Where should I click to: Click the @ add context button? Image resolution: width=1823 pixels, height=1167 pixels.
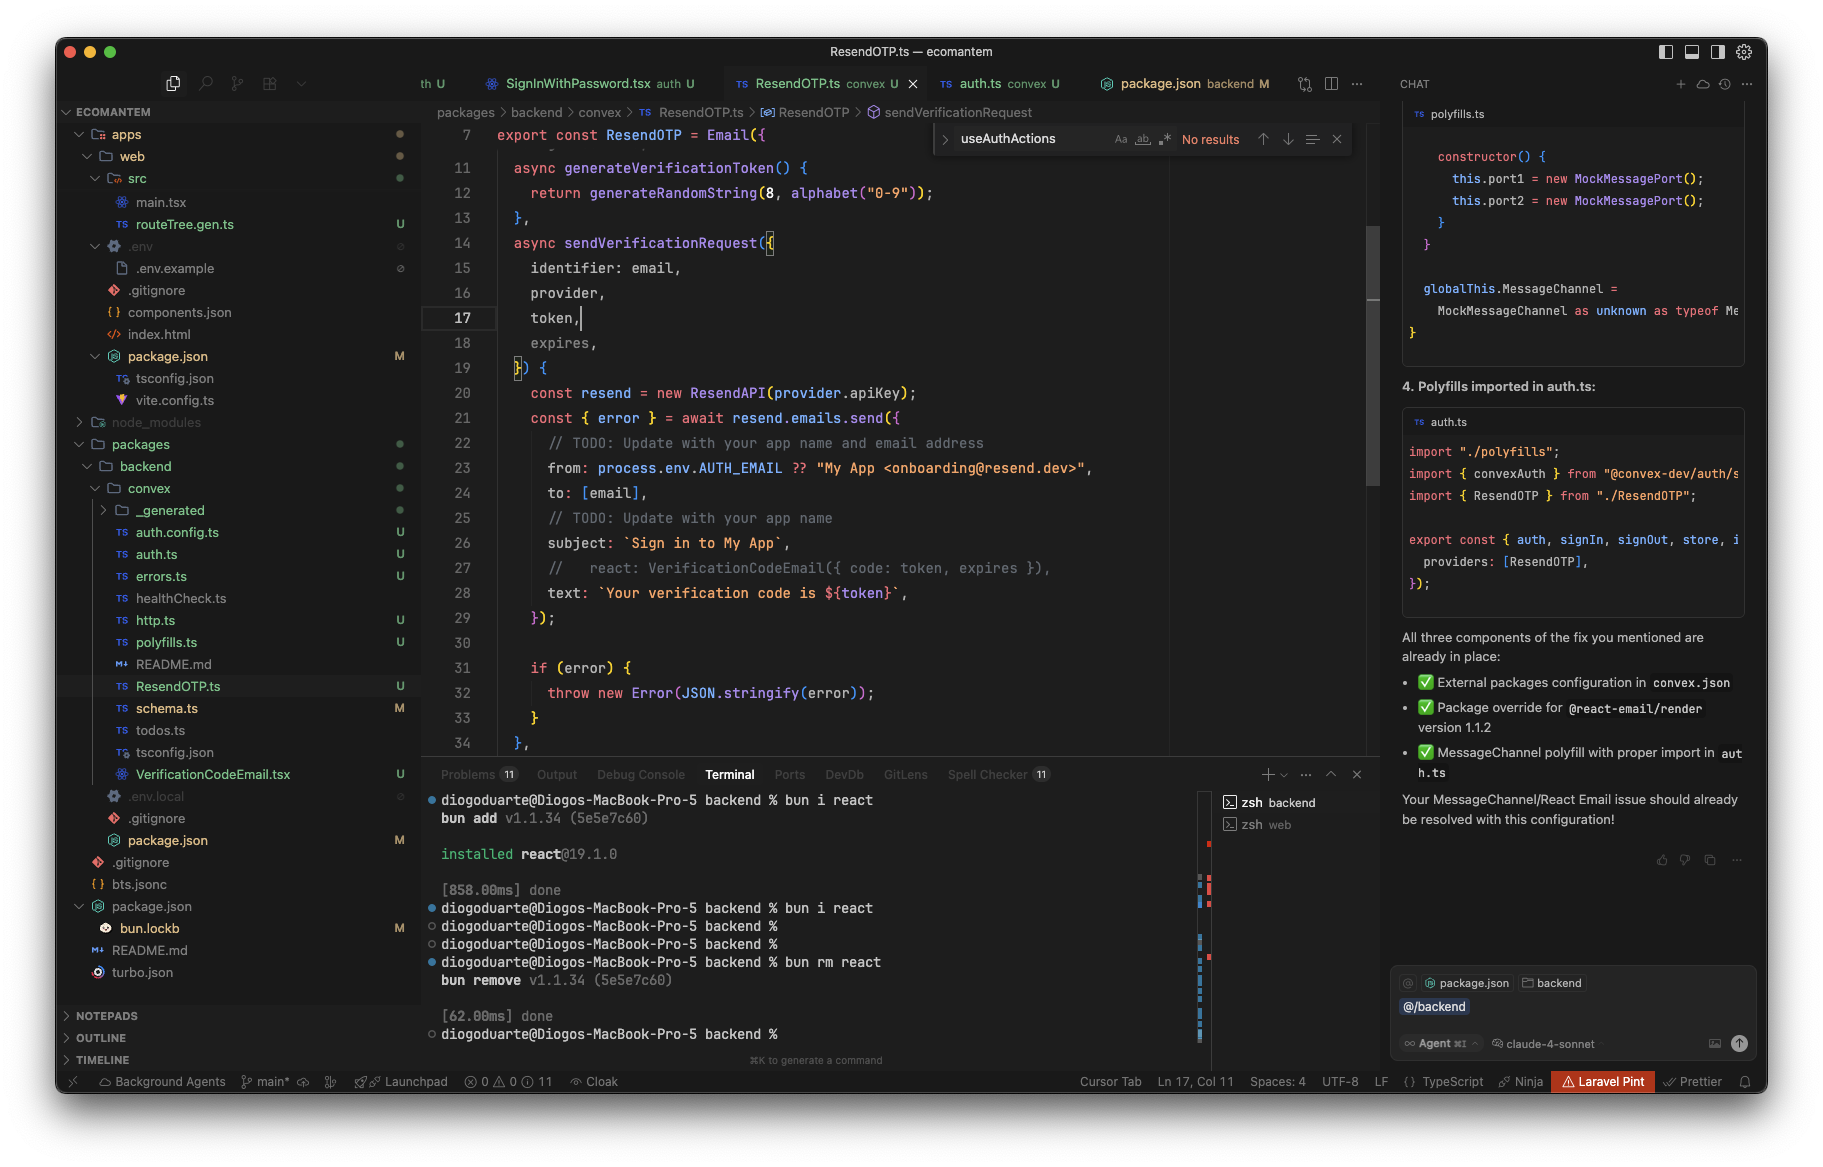click(1408, 984)
